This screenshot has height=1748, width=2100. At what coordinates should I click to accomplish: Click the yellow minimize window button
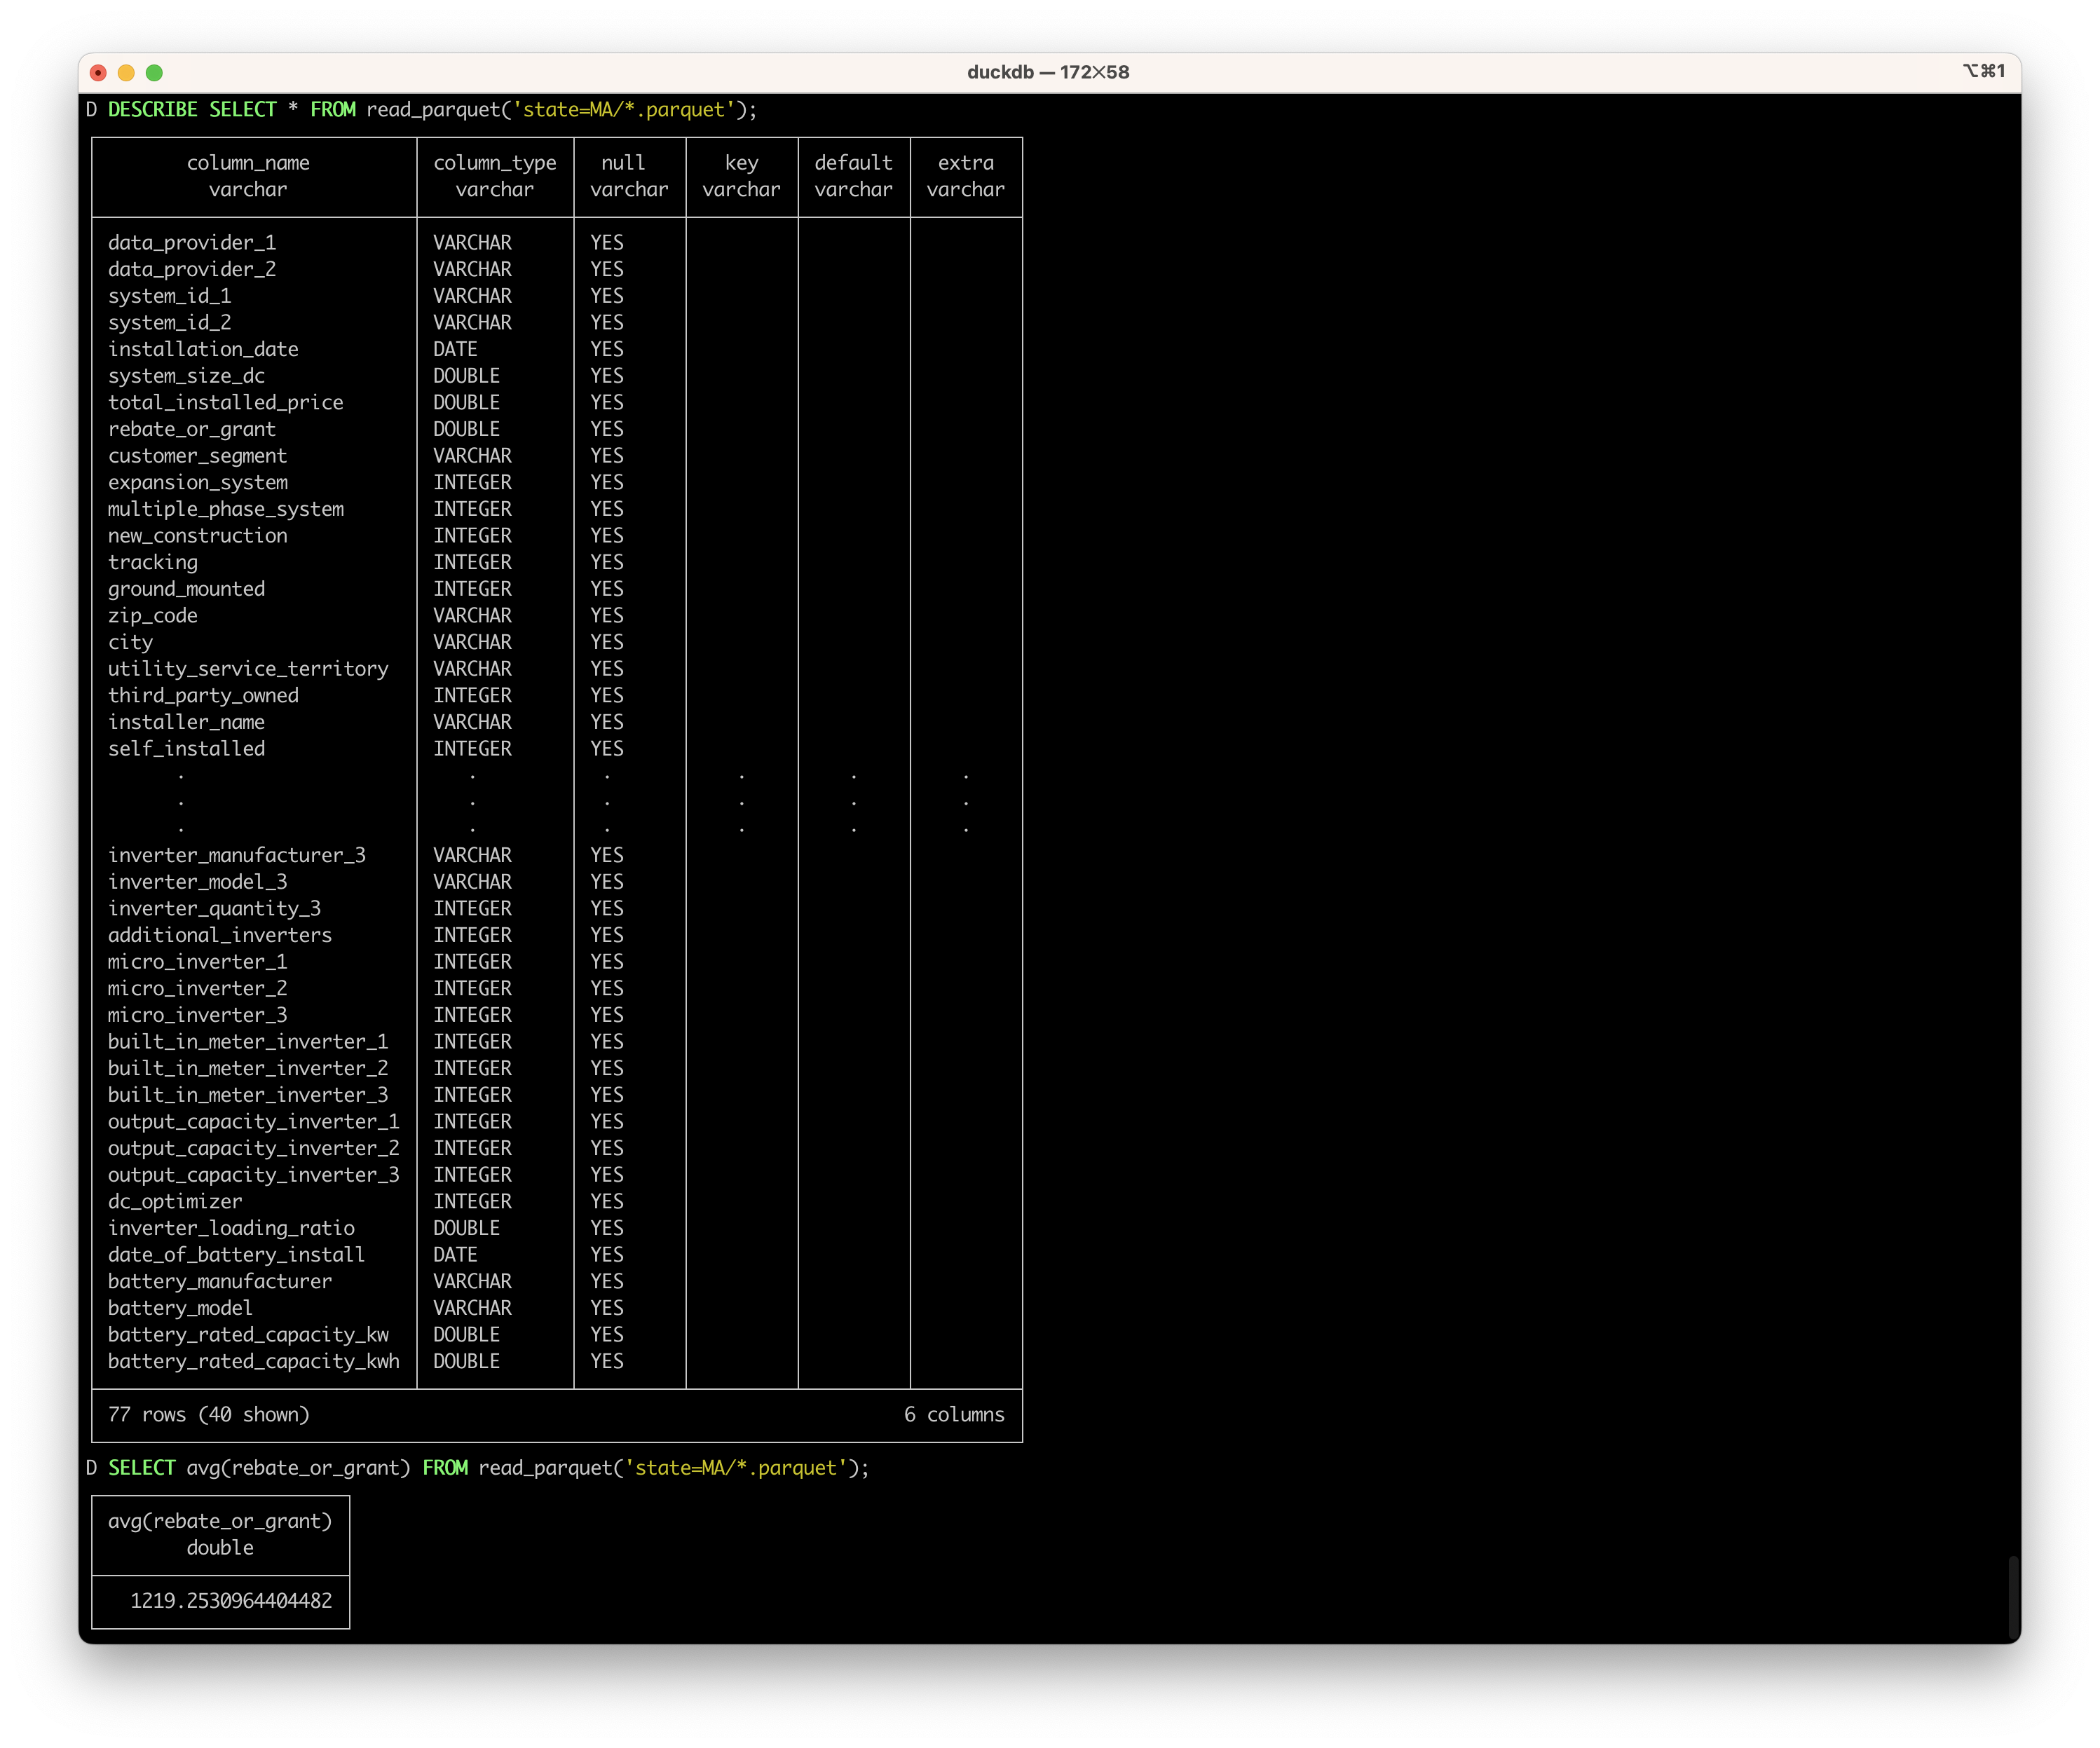click(126, 72)
